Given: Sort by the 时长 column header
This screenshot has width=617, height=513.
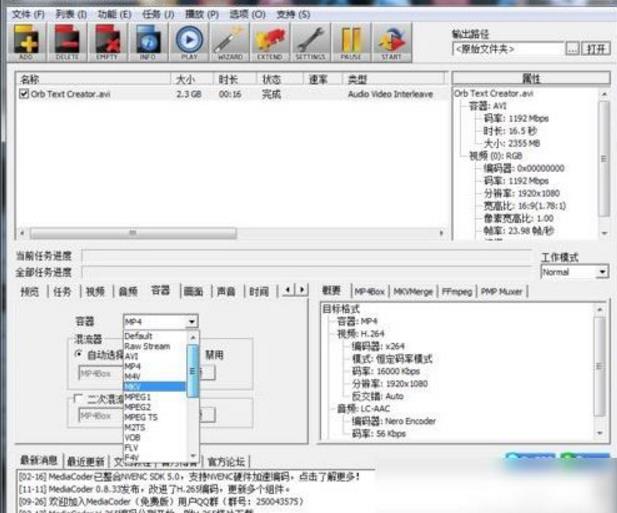Looking at the screenshot, I should (235, 79).
